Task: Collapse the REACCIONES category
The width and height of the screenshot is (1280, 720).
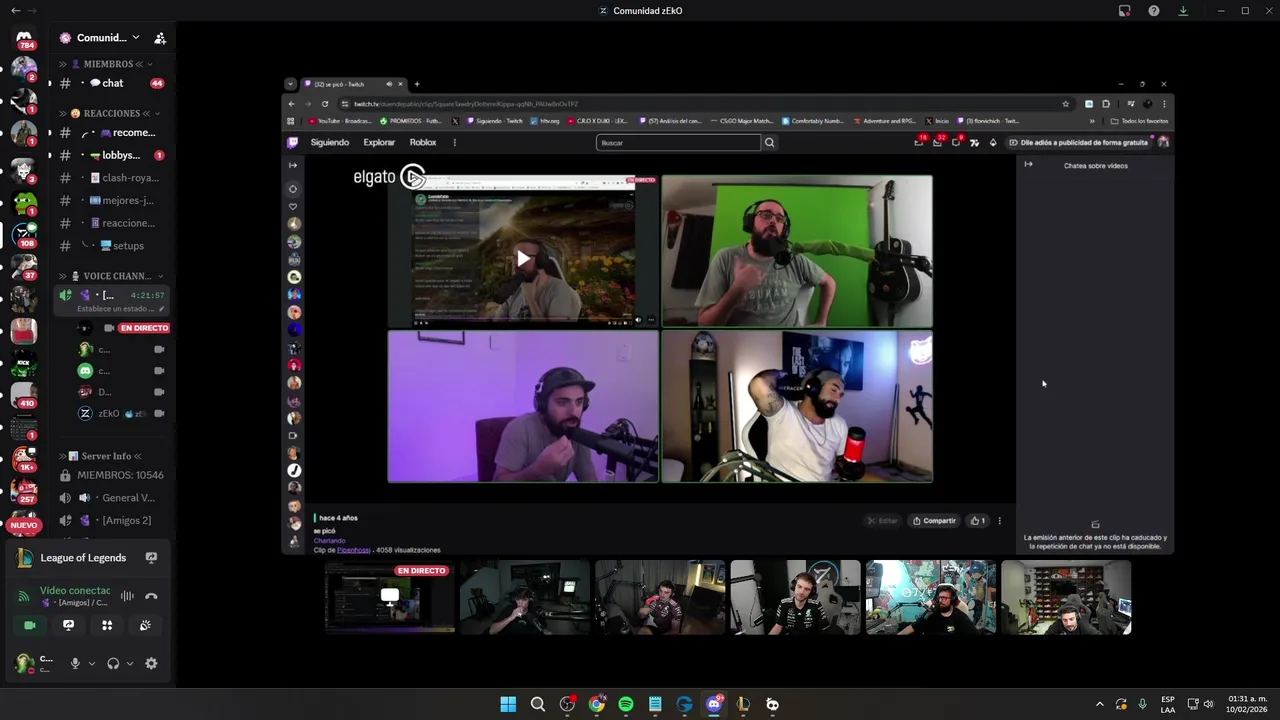Action: pyautogui.click(x=109, y=113)
